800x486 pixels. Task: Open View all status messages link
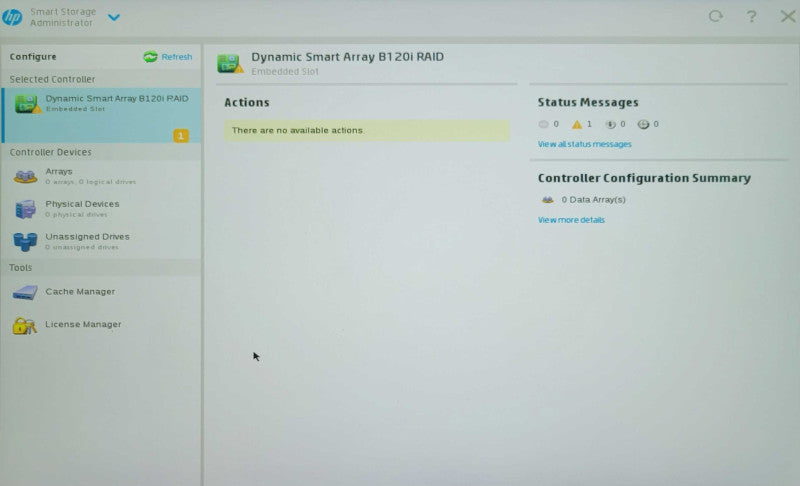[x=584, y=144]
